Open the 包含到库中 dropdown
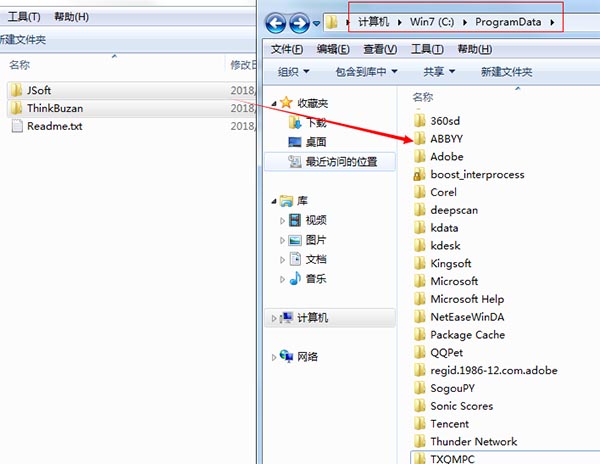The image size is (600, 464). pos(366,72)
